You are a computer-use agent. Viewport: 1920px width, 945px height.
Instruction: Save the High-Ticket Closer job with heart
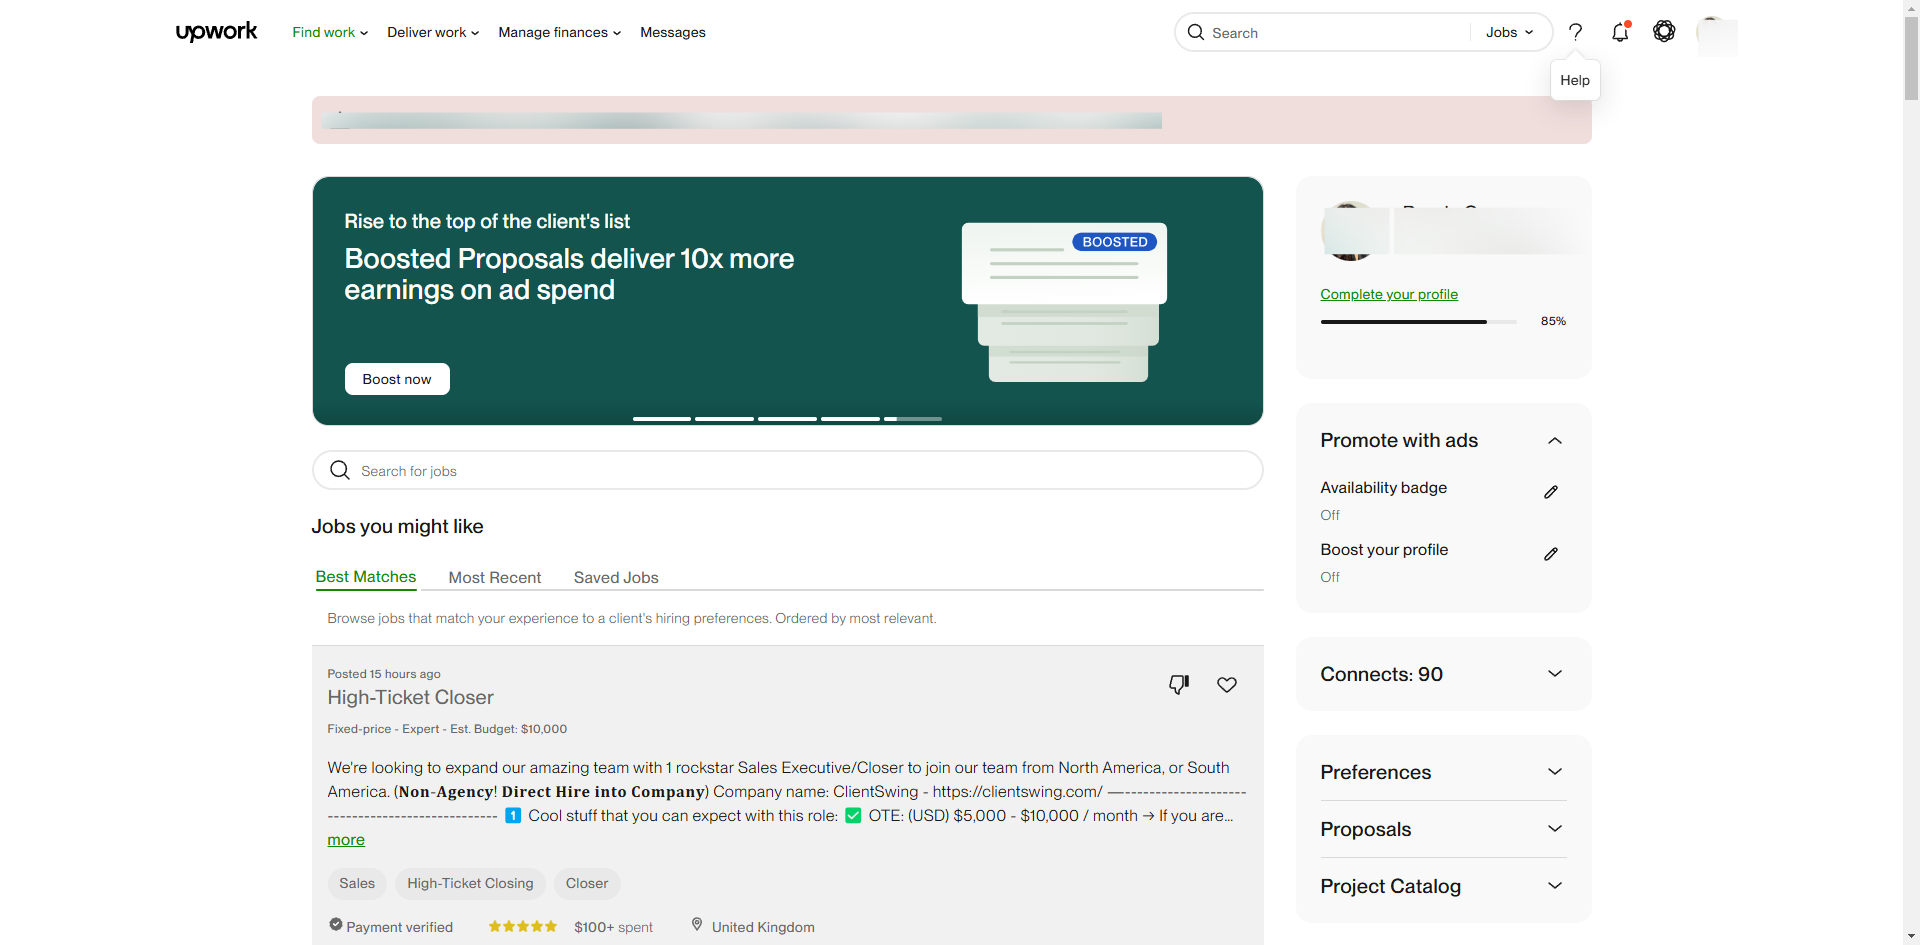tap(1227, 684)
